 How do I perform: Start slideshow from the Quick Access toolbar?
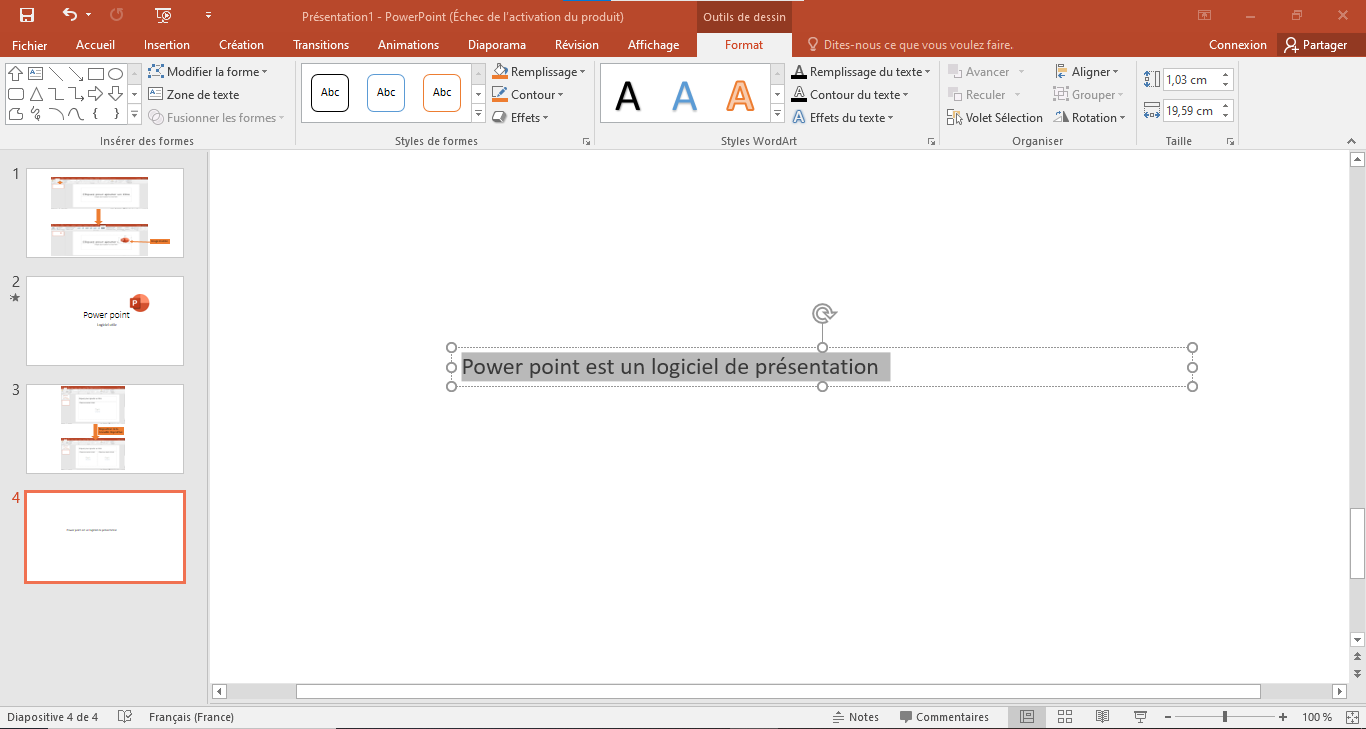164,15
